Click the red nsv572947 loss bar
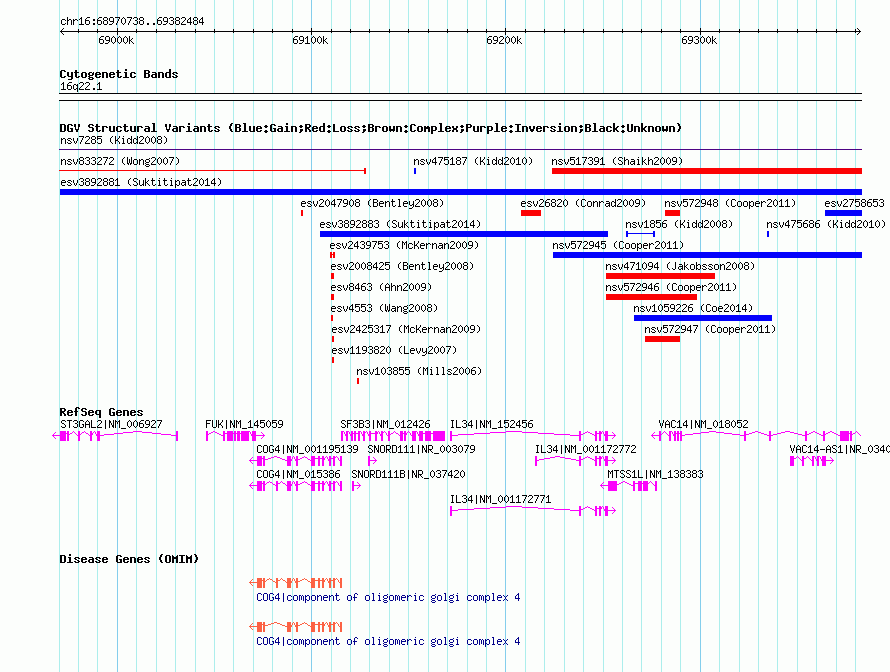 (662, 339)
